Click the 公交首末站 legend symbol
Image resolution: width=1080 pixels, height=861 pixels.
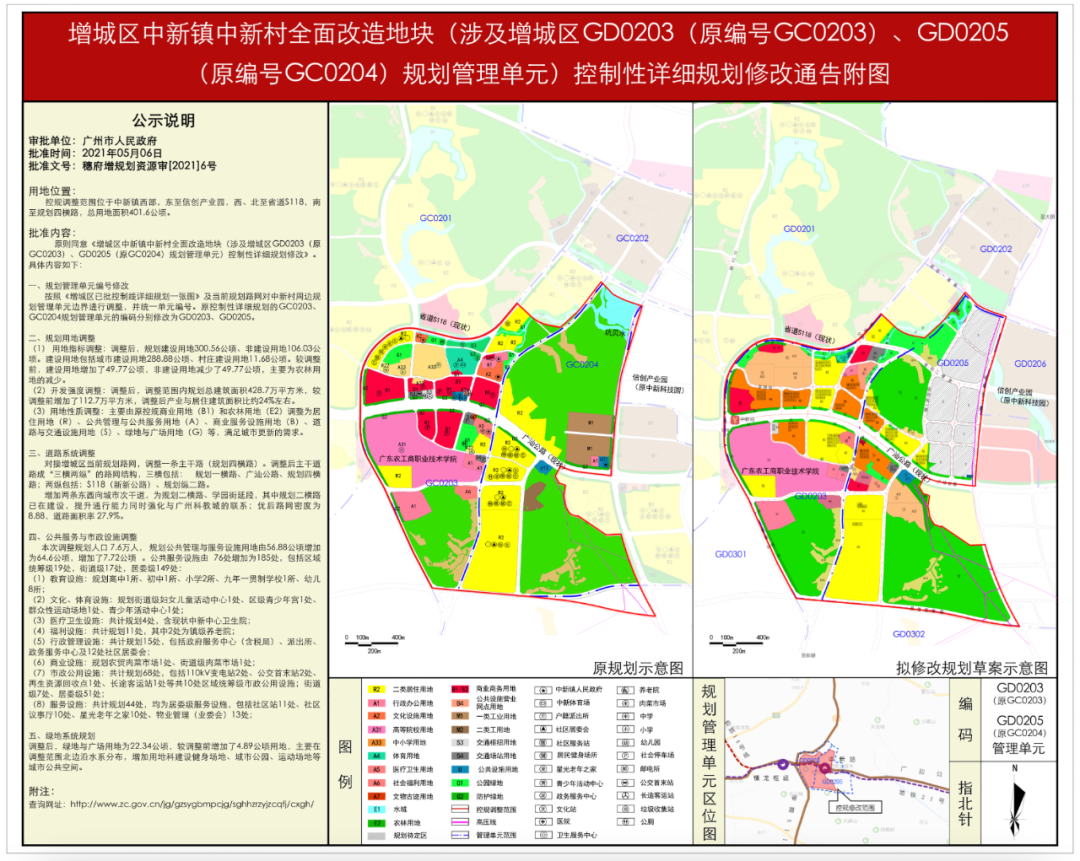[x=625, y=783]
